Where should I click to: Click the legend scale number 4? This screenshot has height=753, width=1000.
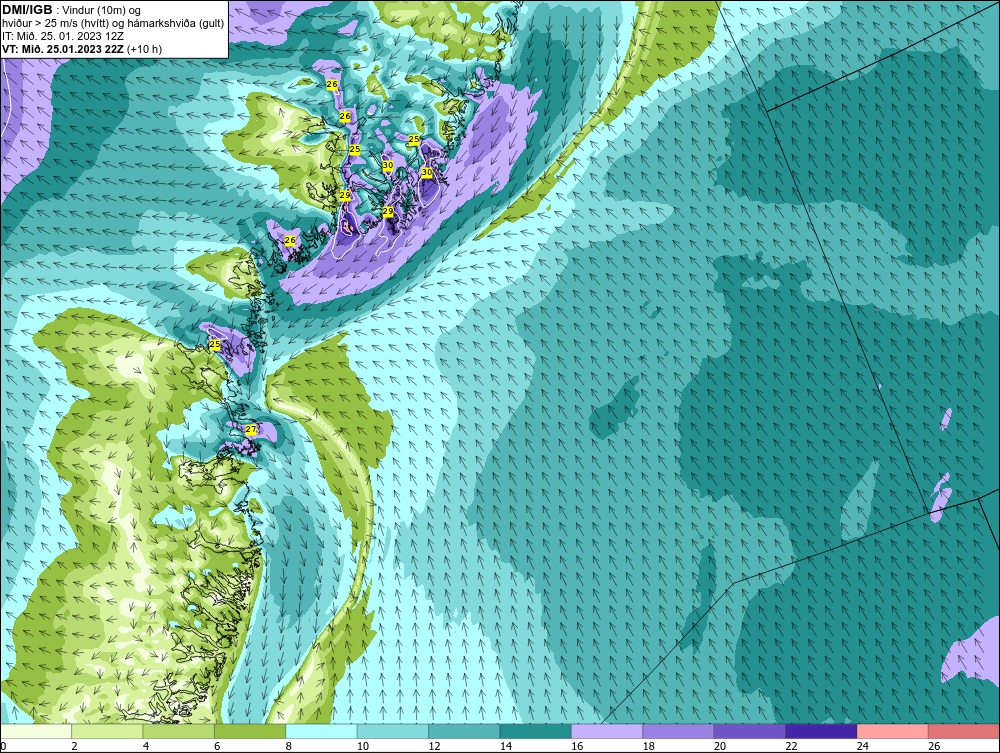[x=146, y=746]
